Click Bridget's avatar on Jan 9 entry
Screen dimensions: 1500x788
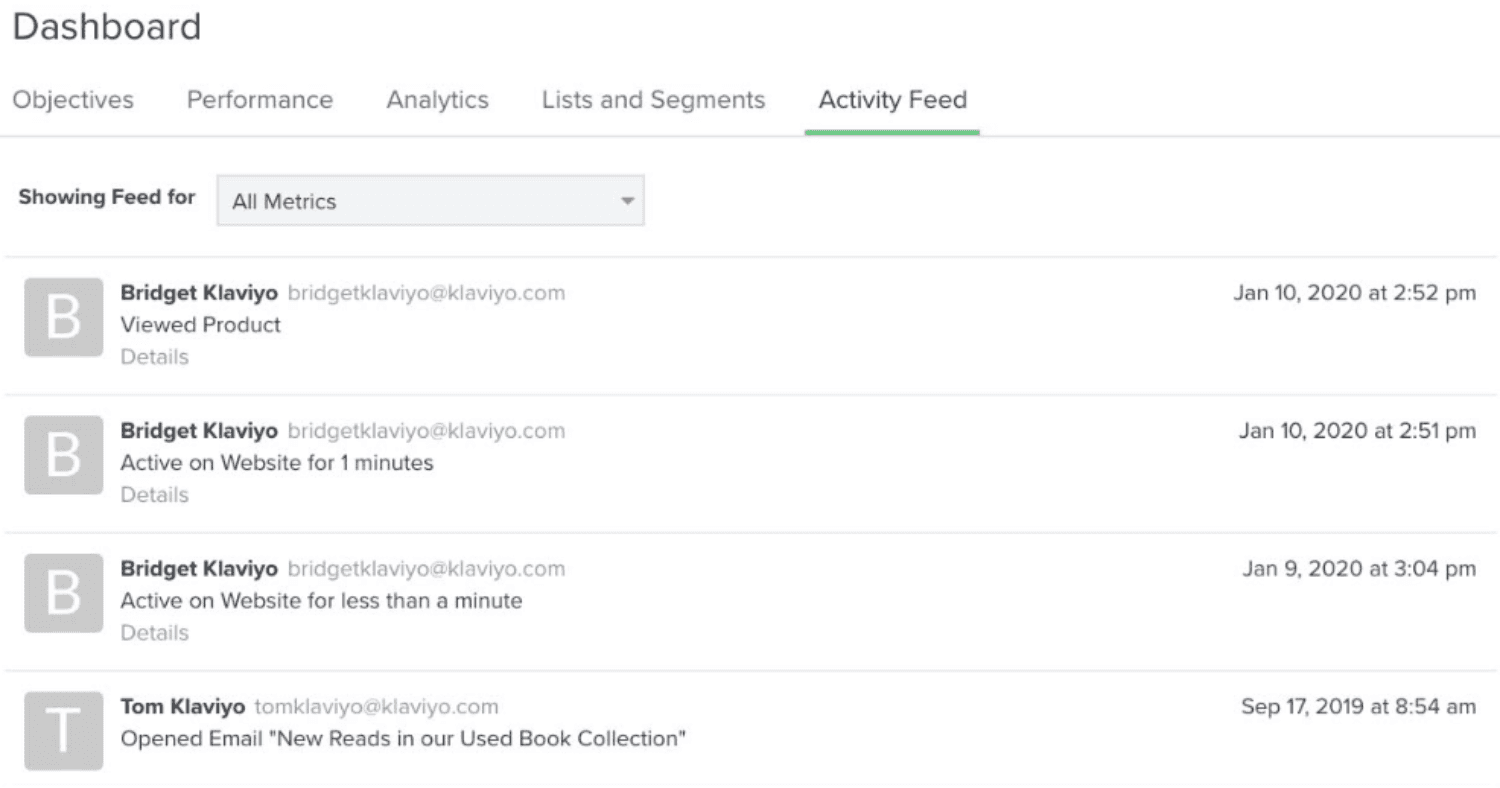click(63, 593)
